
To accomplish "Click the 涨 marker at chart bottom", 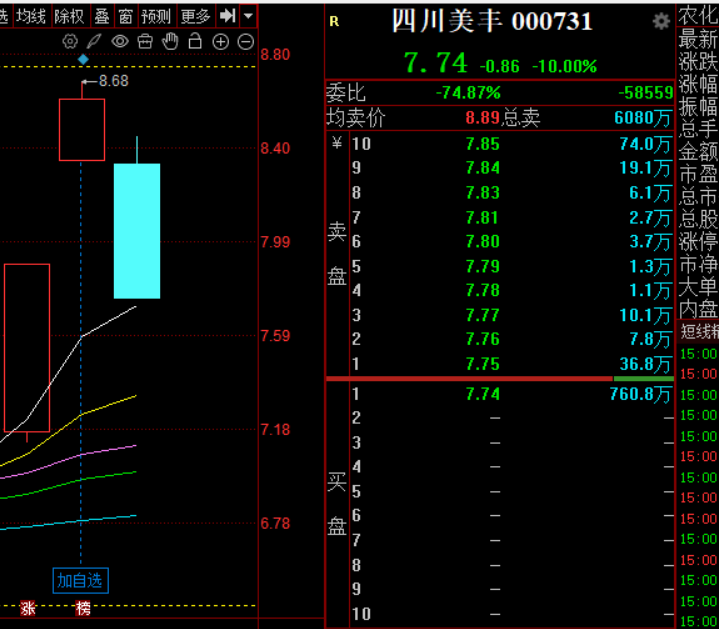I will [x=28, y=608].
